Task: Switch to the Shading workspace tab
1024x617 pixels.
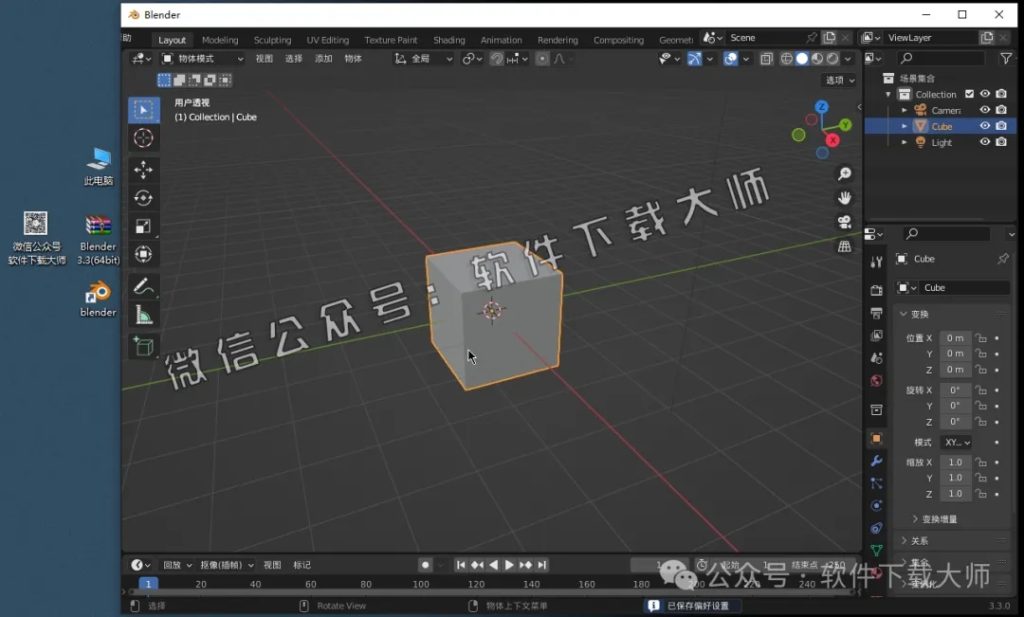Action: coord(449,40)
